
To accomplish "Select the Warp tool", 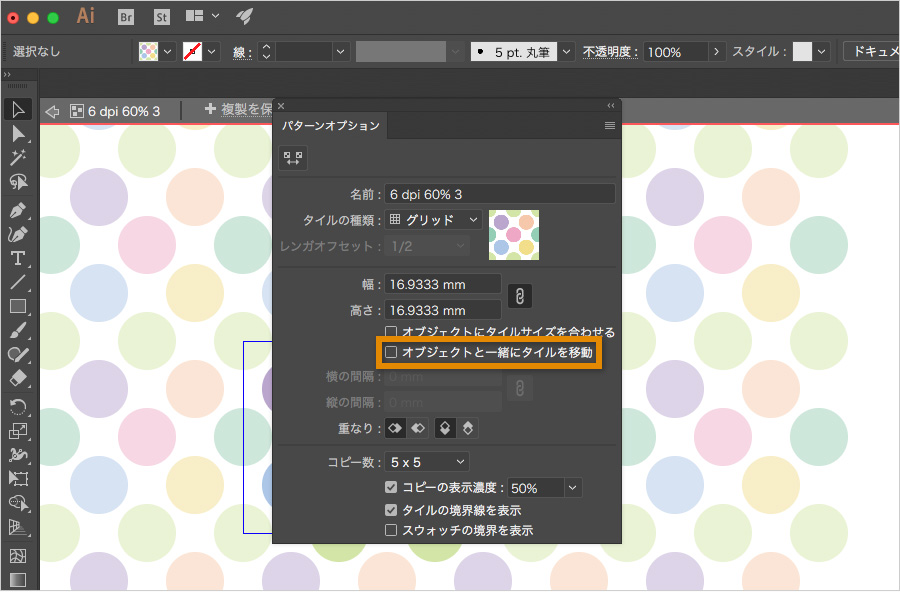I will pos(18,455).
